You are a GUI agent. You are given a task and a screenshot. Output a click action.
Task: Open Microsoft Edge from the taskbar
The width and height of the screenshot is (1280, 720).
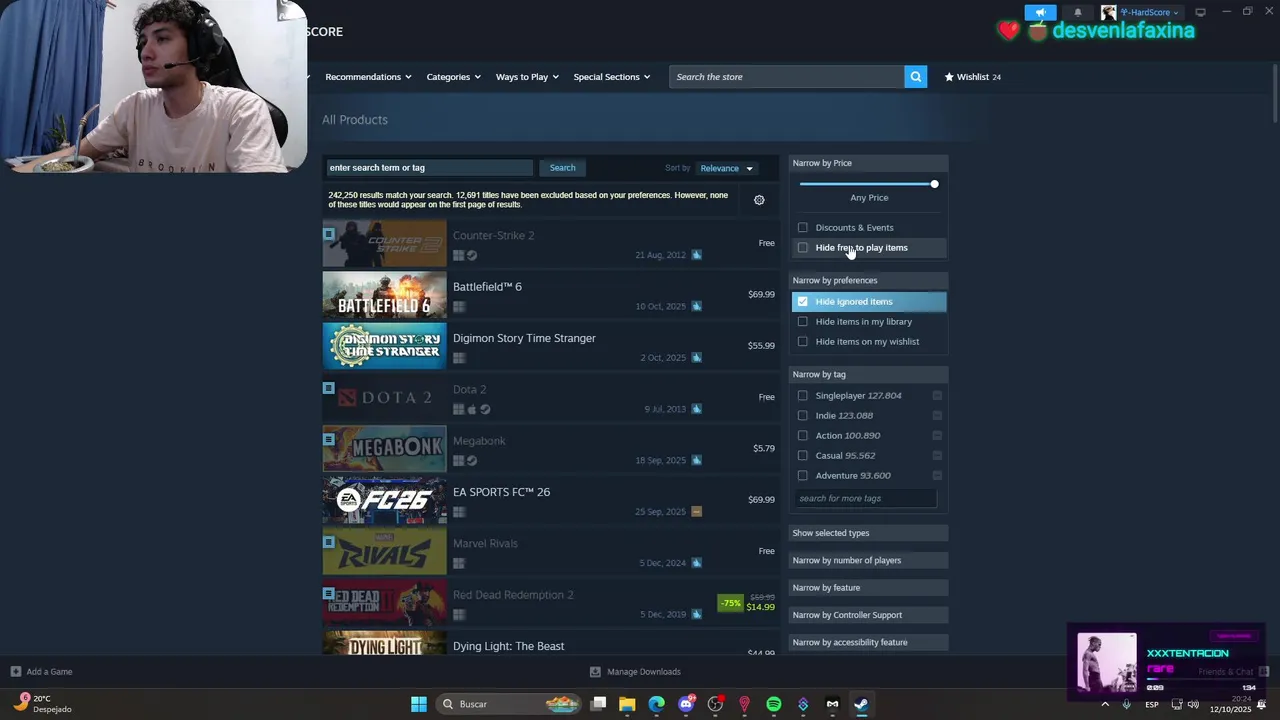(x=656, y=704)
